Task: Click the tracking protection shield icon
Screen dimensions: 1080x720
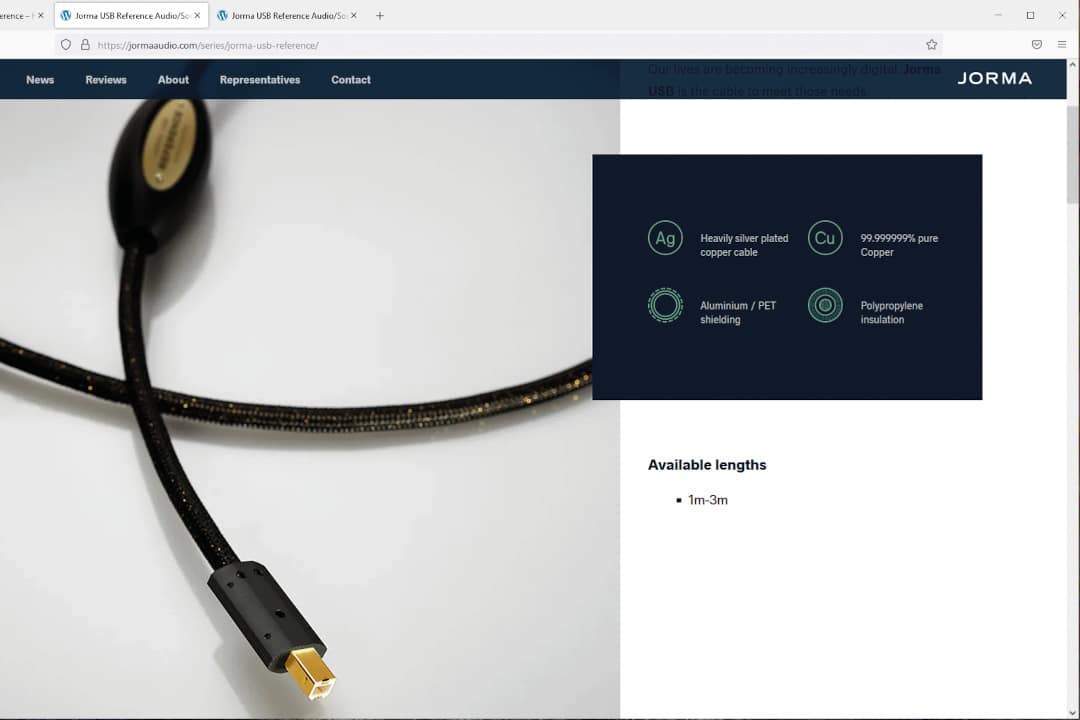Action: click(66, 45)
